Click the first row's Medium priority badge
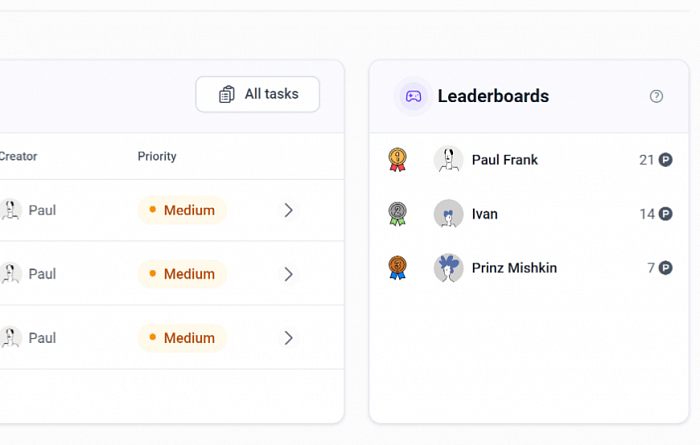The width and height of the screenshot is (700, 445). coord(182,210)
